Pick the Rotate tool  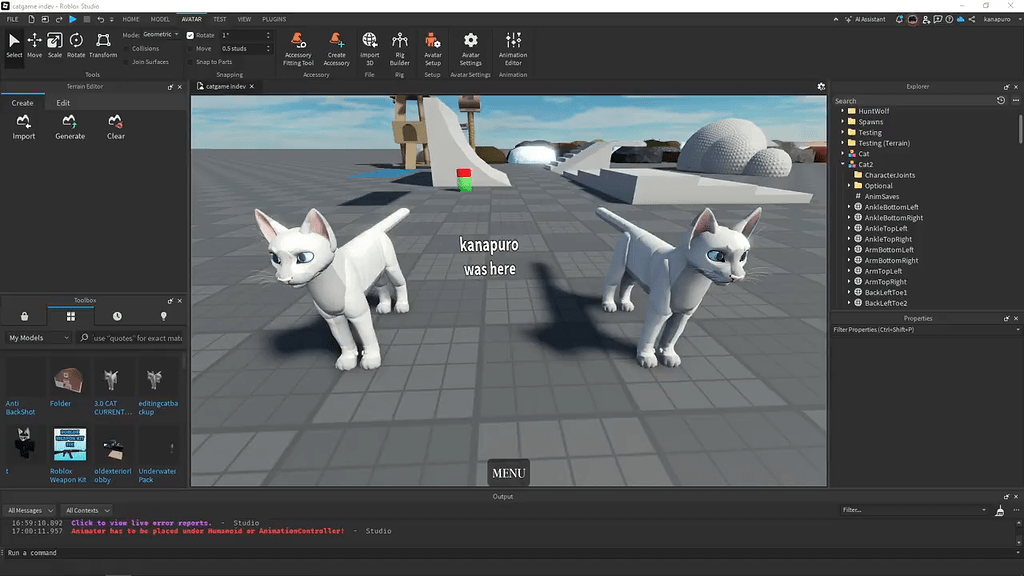(76, 45)
